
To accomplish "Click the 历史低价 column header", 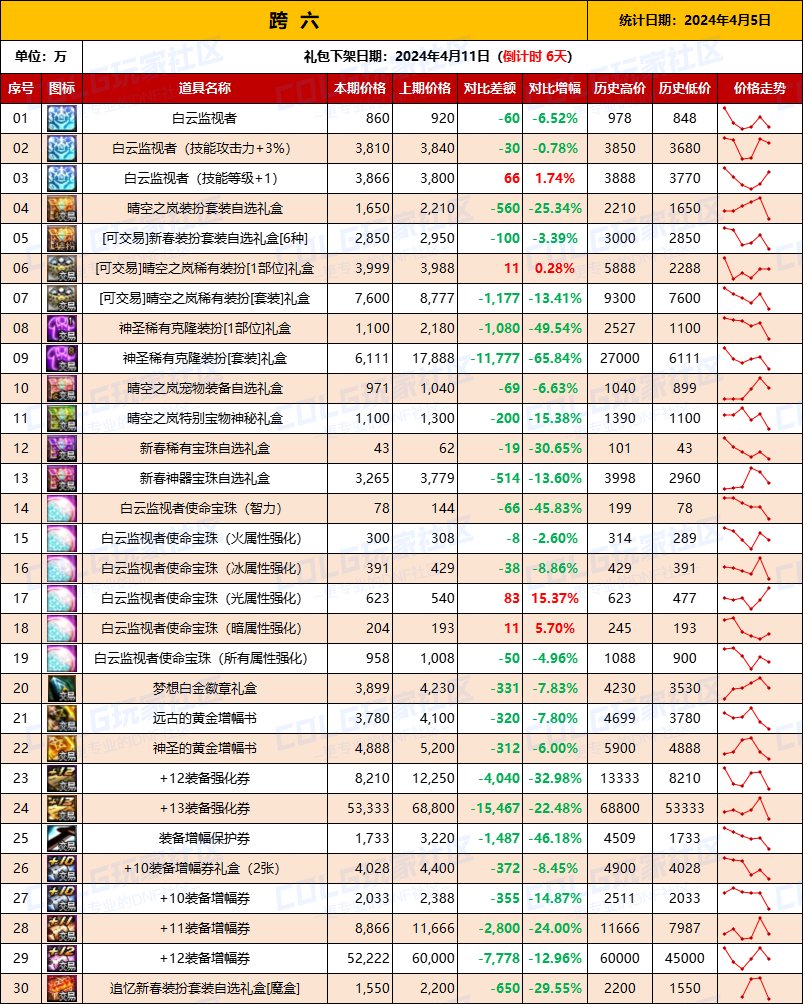I will click(685, 88).
